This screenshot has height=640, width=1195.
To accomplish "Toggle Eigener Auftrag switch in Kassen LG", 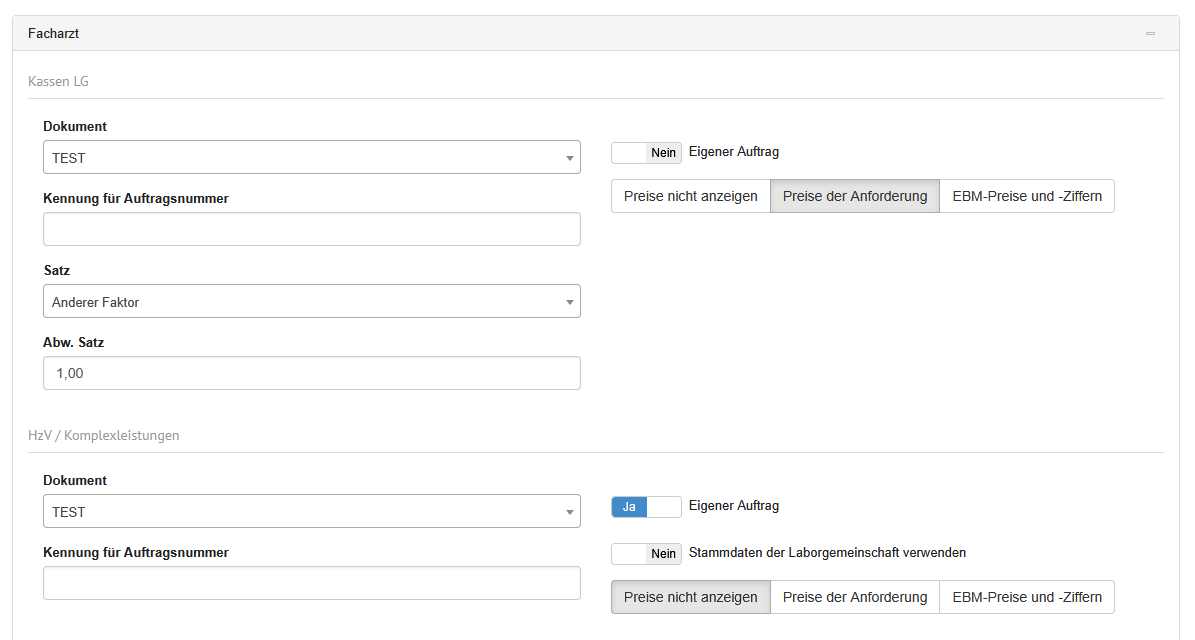I will tap(646, 153).
